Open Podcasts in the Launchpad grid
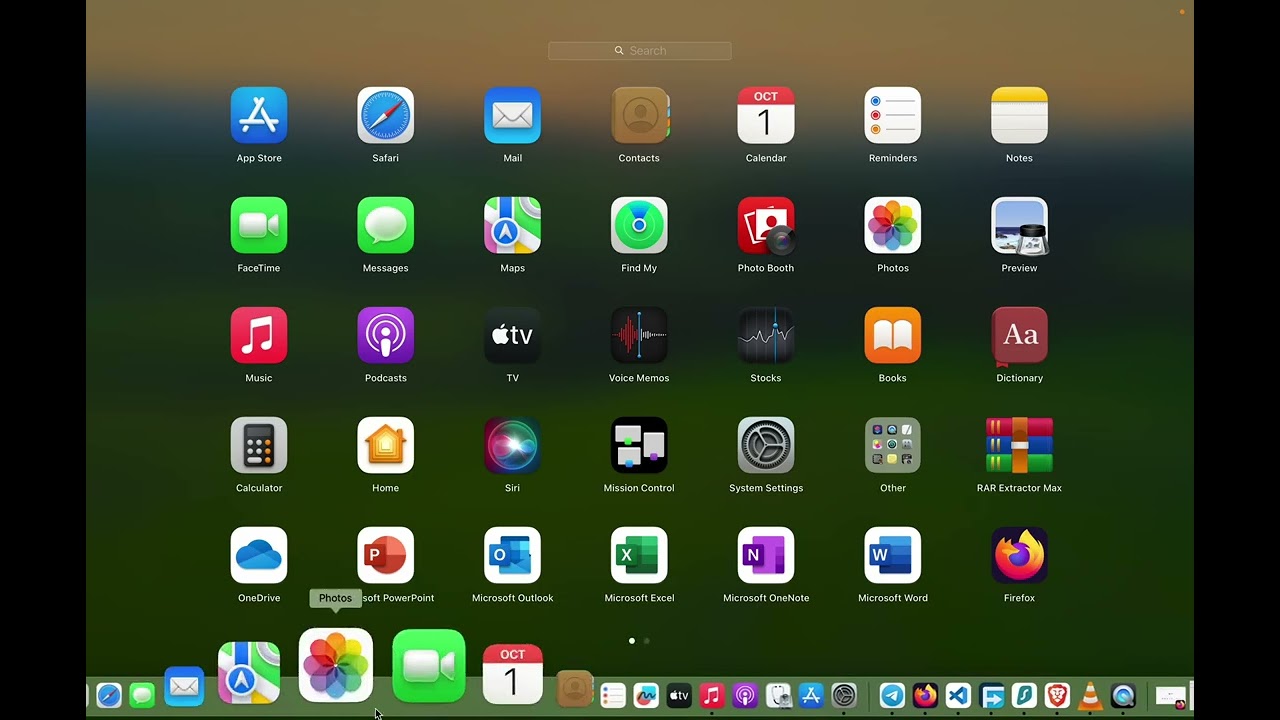 (385, 335)
